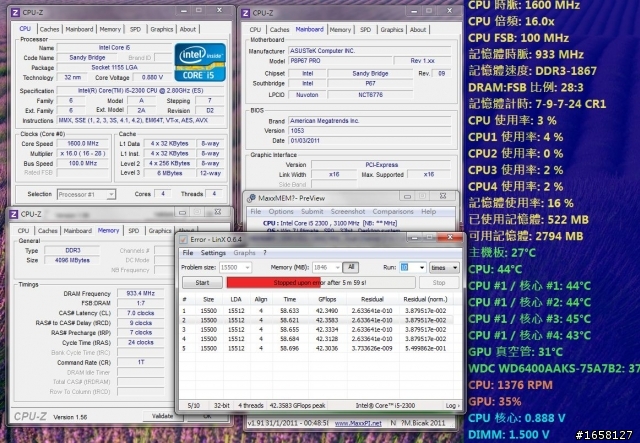The width and height of the screenshot is (640, 443).
Task: Click the Command Rate 1T value
Action: pos(140,362)
